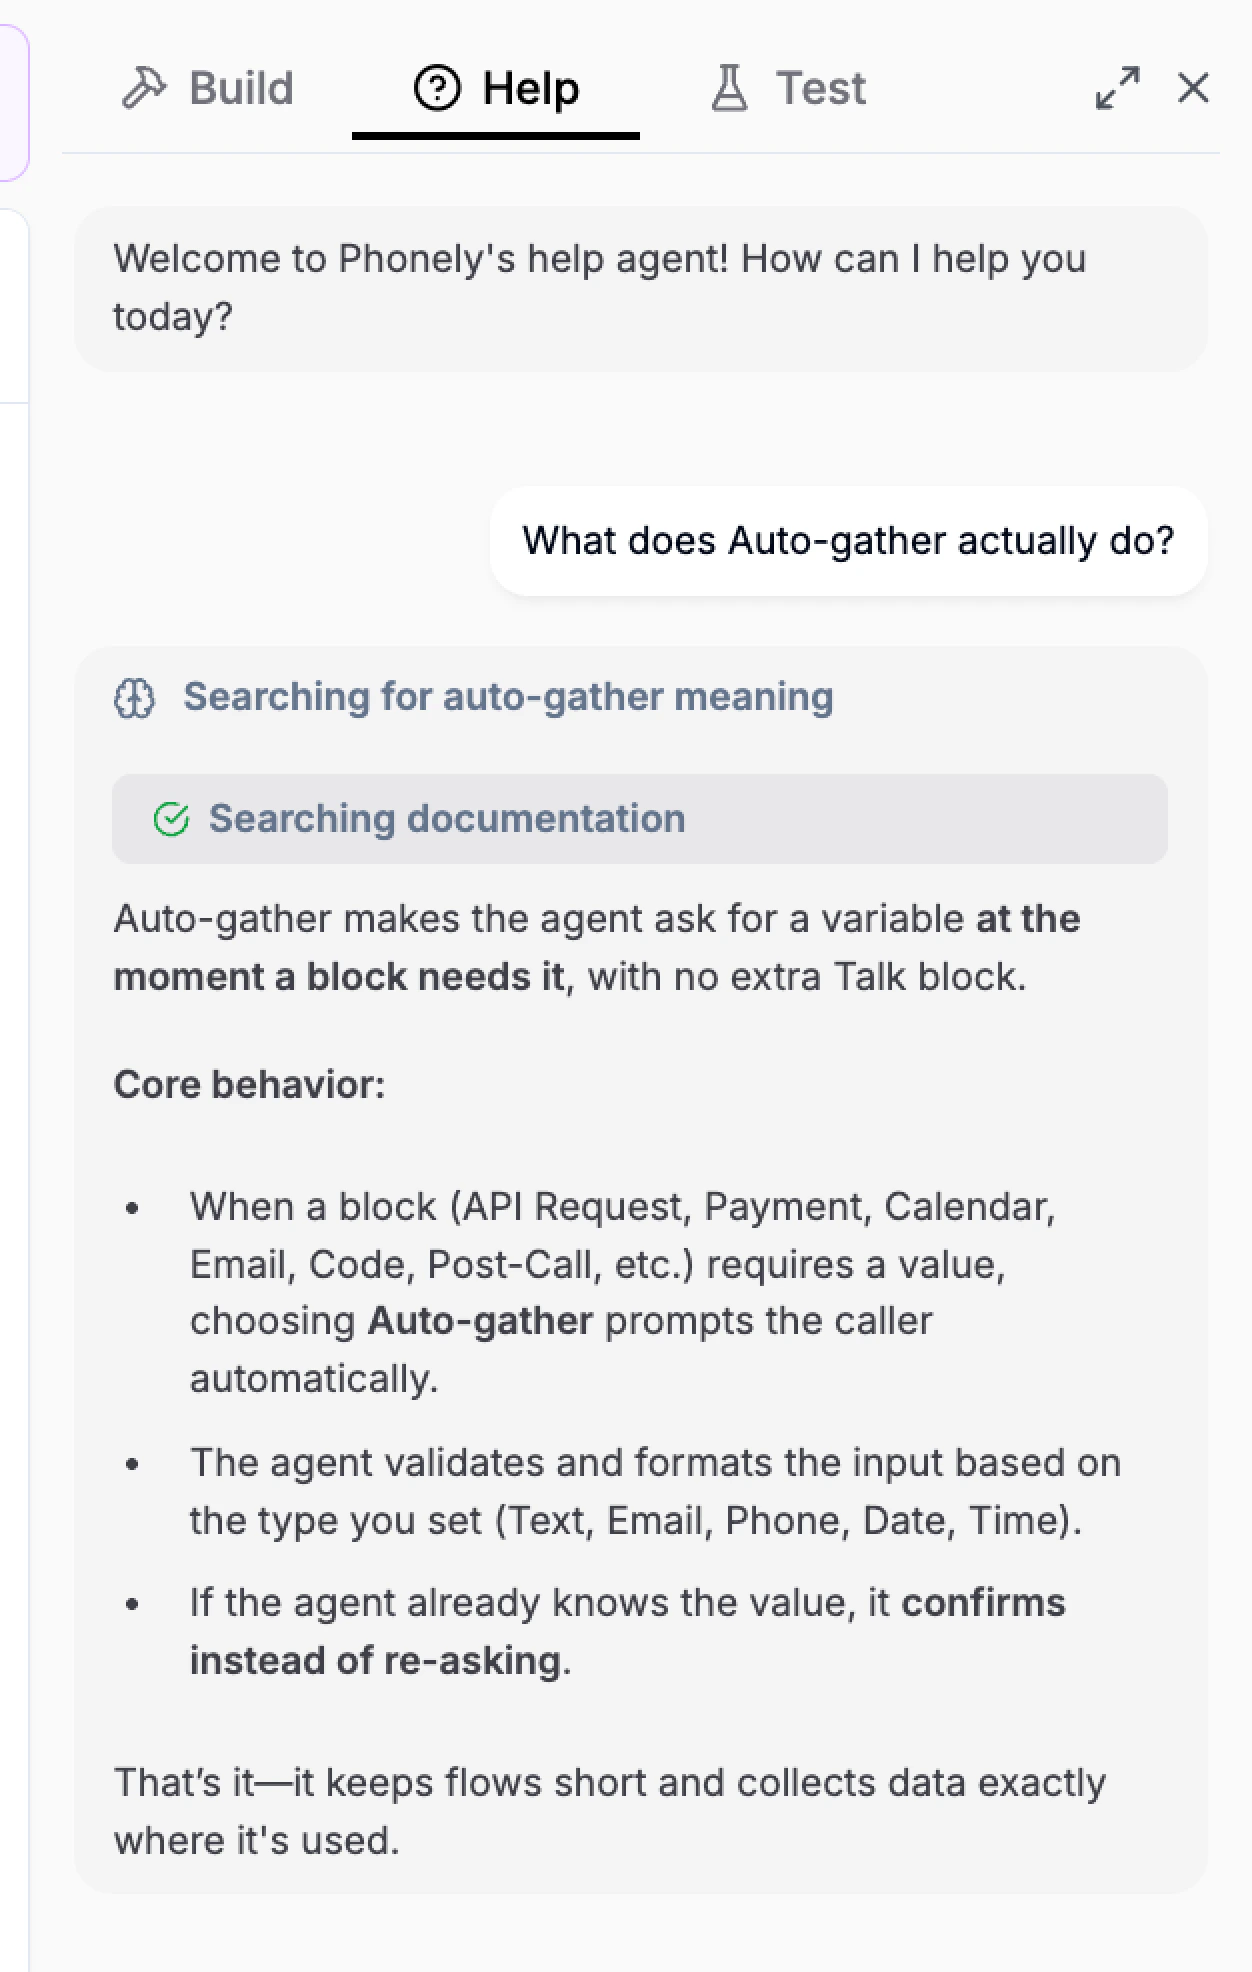This screenshot has width=1252, height=1972.
Task: Click the X icon in the header
Action: point(1193,89)
